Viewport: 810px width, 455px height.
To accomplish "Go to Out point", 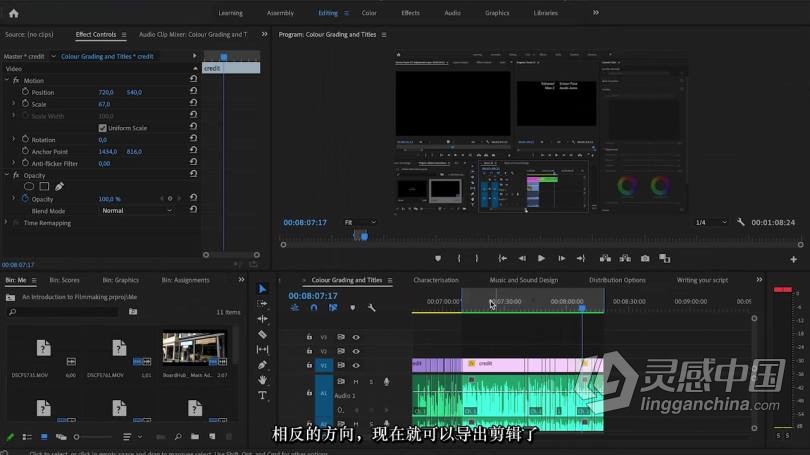I will tap(581, 258).
